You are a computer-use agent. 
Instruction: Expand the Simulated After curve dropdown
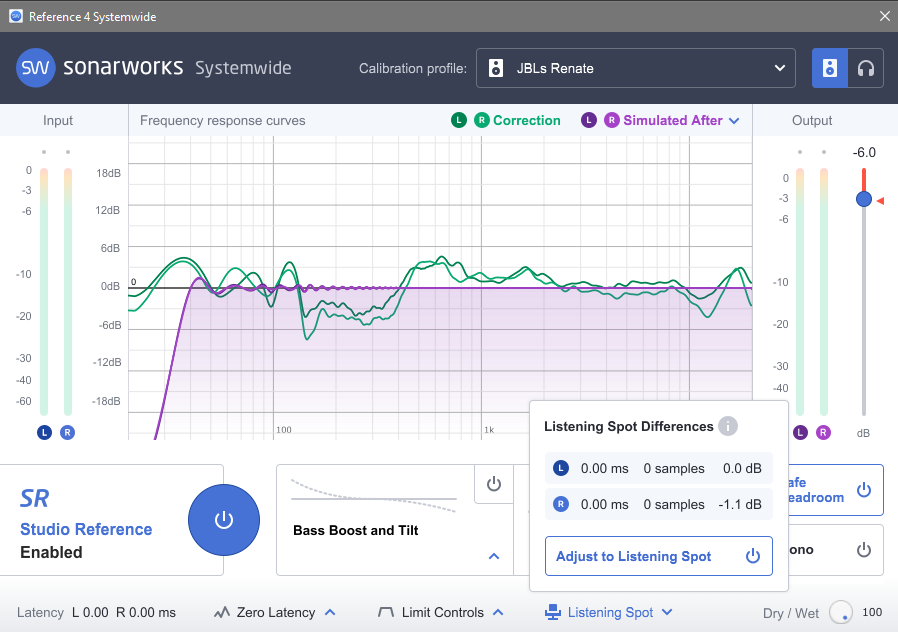coord(734,121)
